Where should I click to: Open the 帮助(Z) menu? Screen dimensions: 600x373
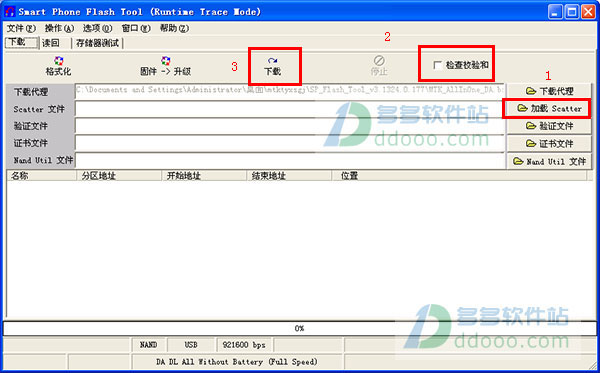pos(174,28)
